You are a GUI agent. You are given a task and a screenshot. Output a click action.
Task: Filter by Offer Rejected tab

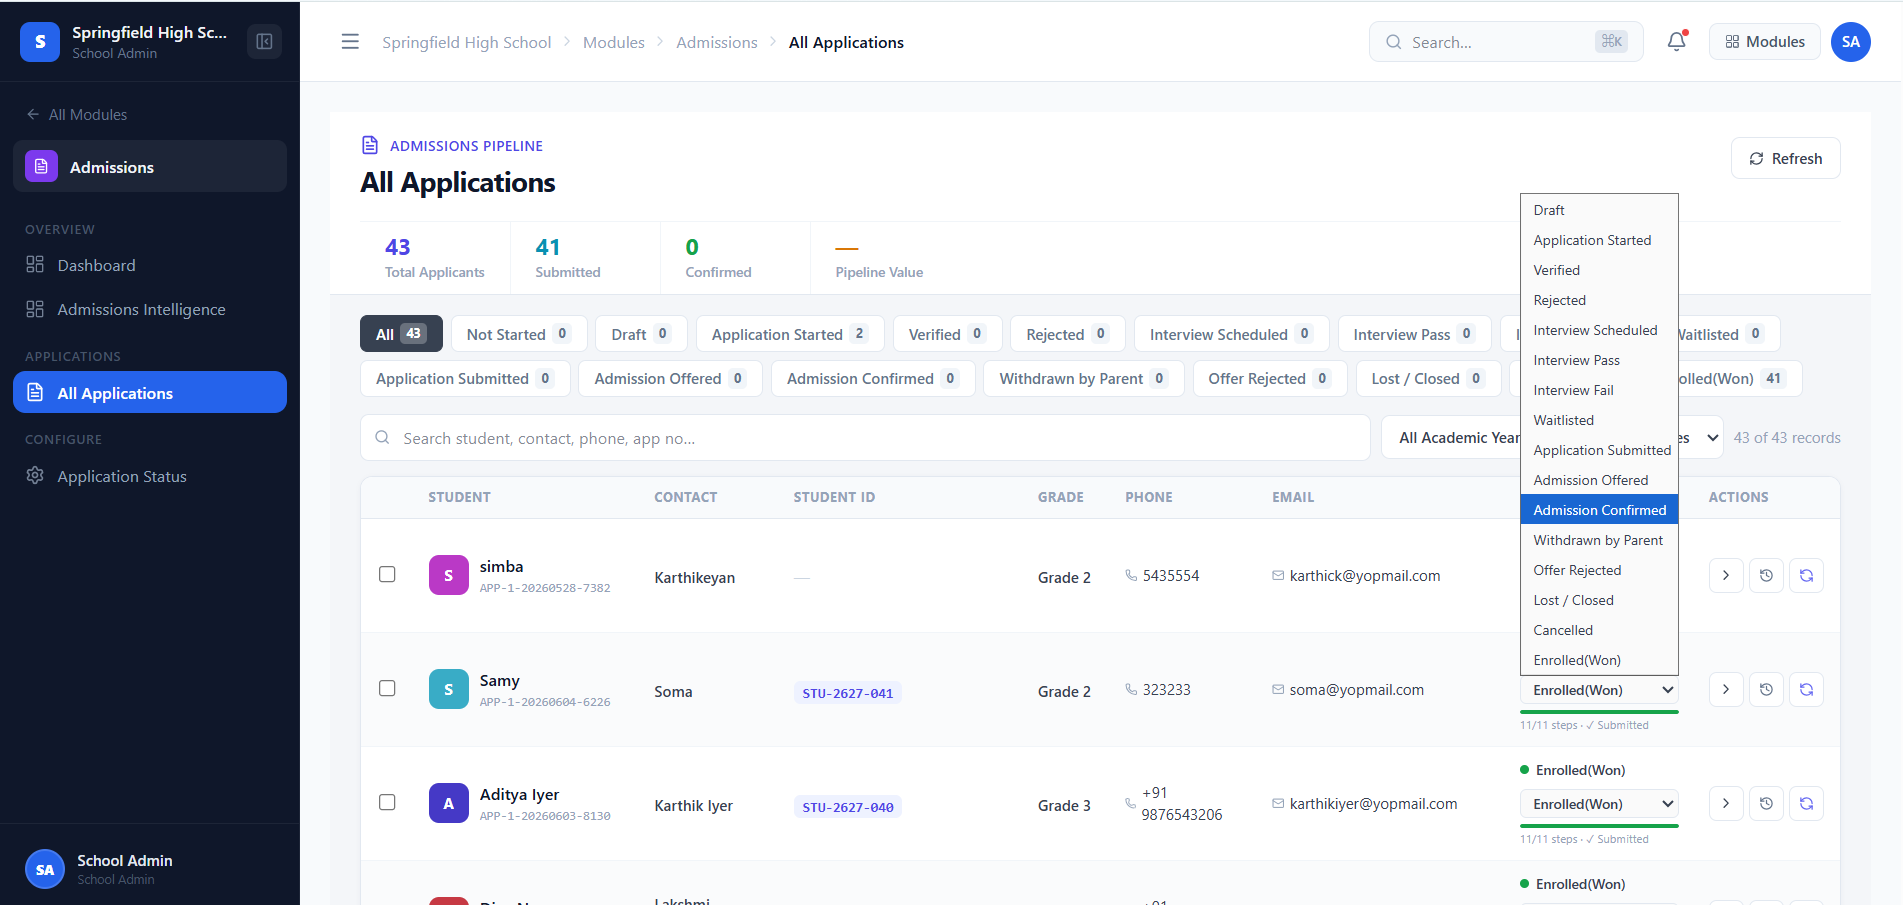click(1270, 378)
